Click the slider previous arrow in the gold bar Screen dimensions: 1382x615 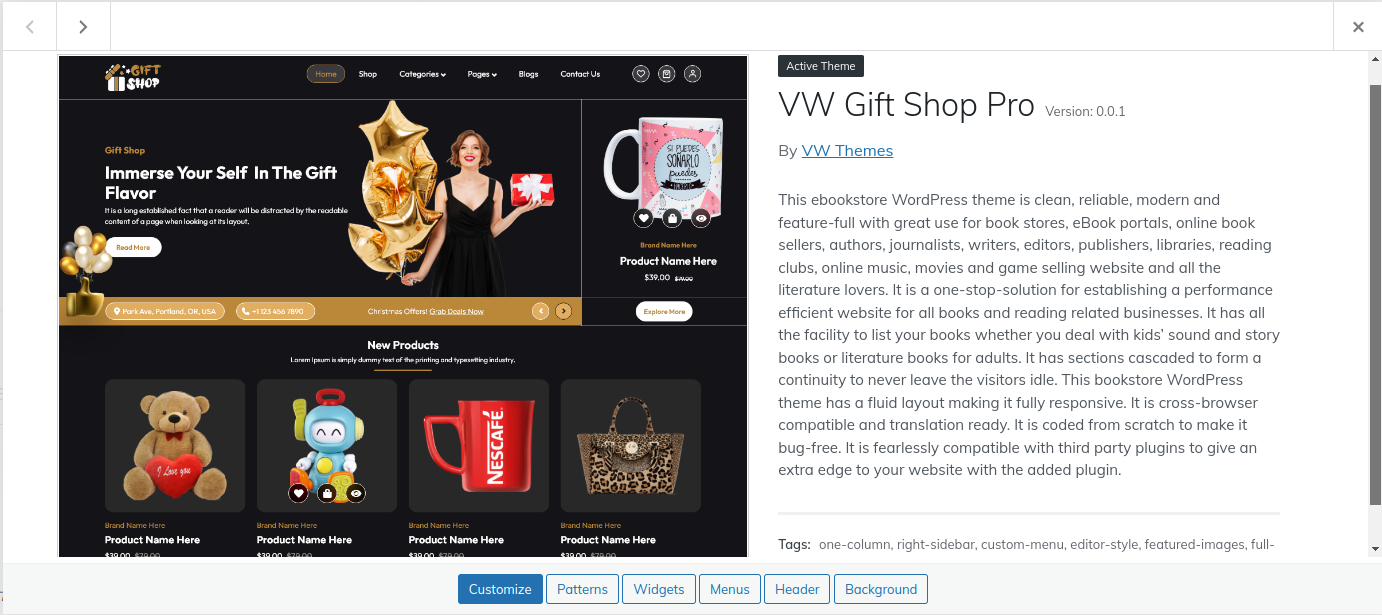(541, 311)
